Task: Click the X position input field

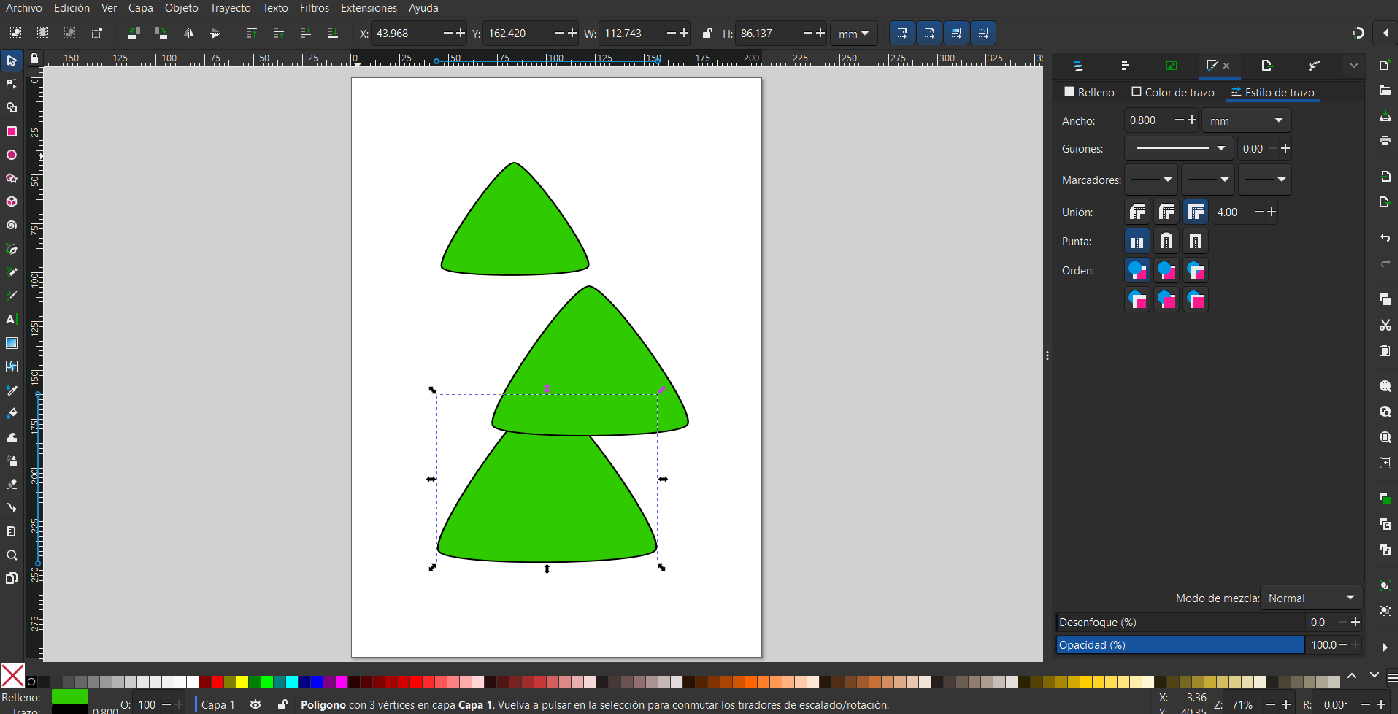Action: 405,33
